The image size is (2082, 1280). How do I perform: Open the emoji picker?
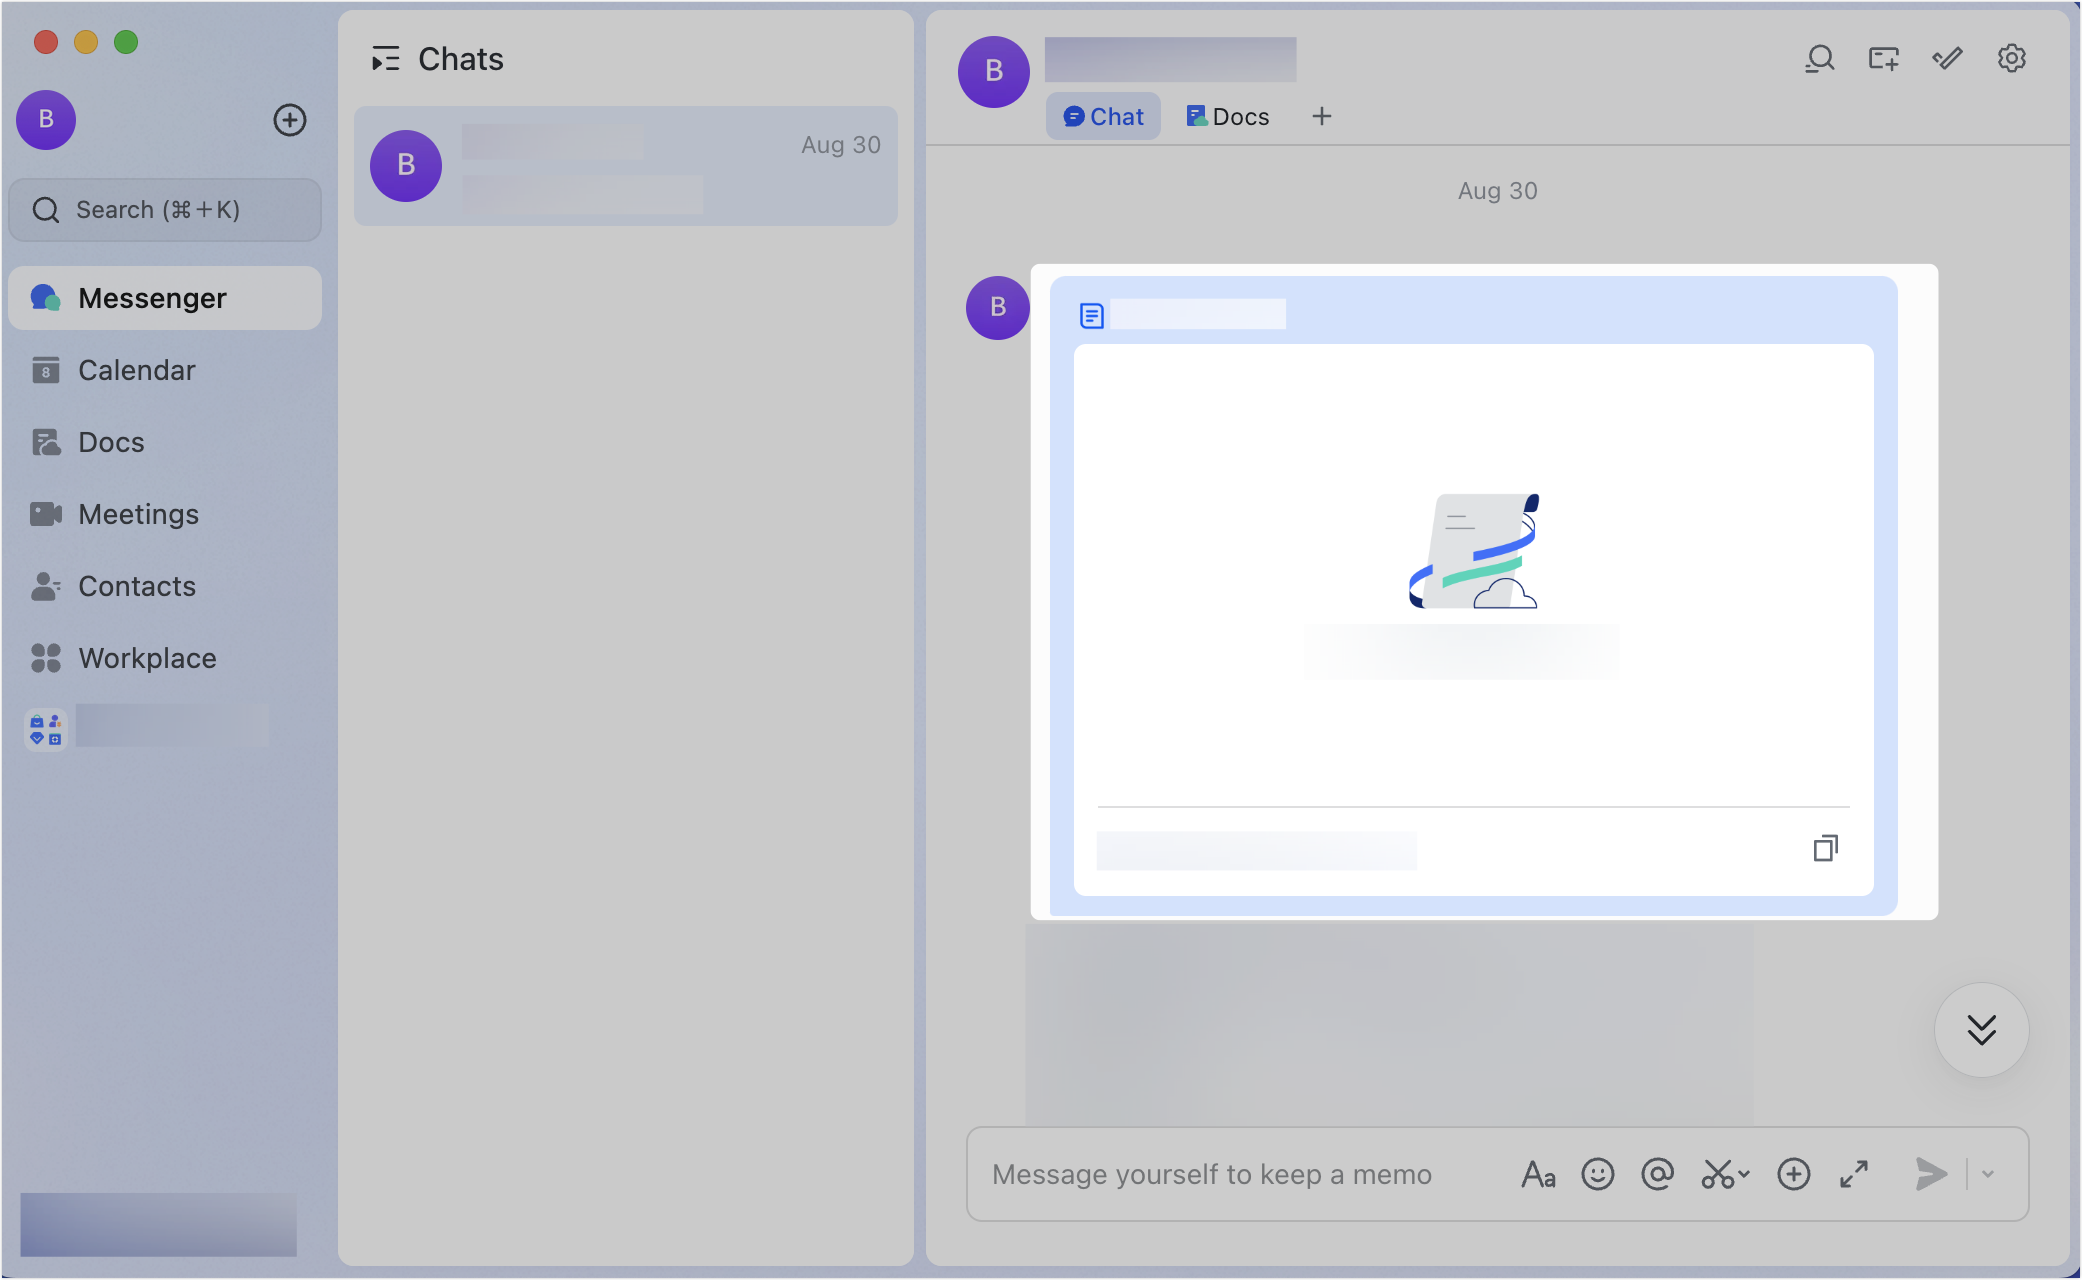pos(1598,1174)
